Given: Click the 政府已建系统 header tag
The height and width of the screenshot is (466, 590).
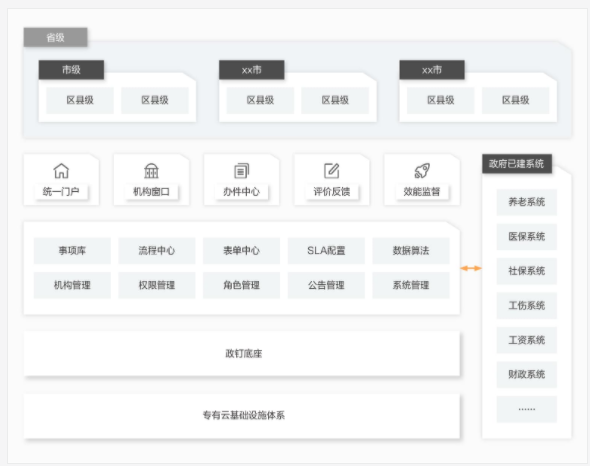Looking at the screenshot, I should click(x=517, y=164).
